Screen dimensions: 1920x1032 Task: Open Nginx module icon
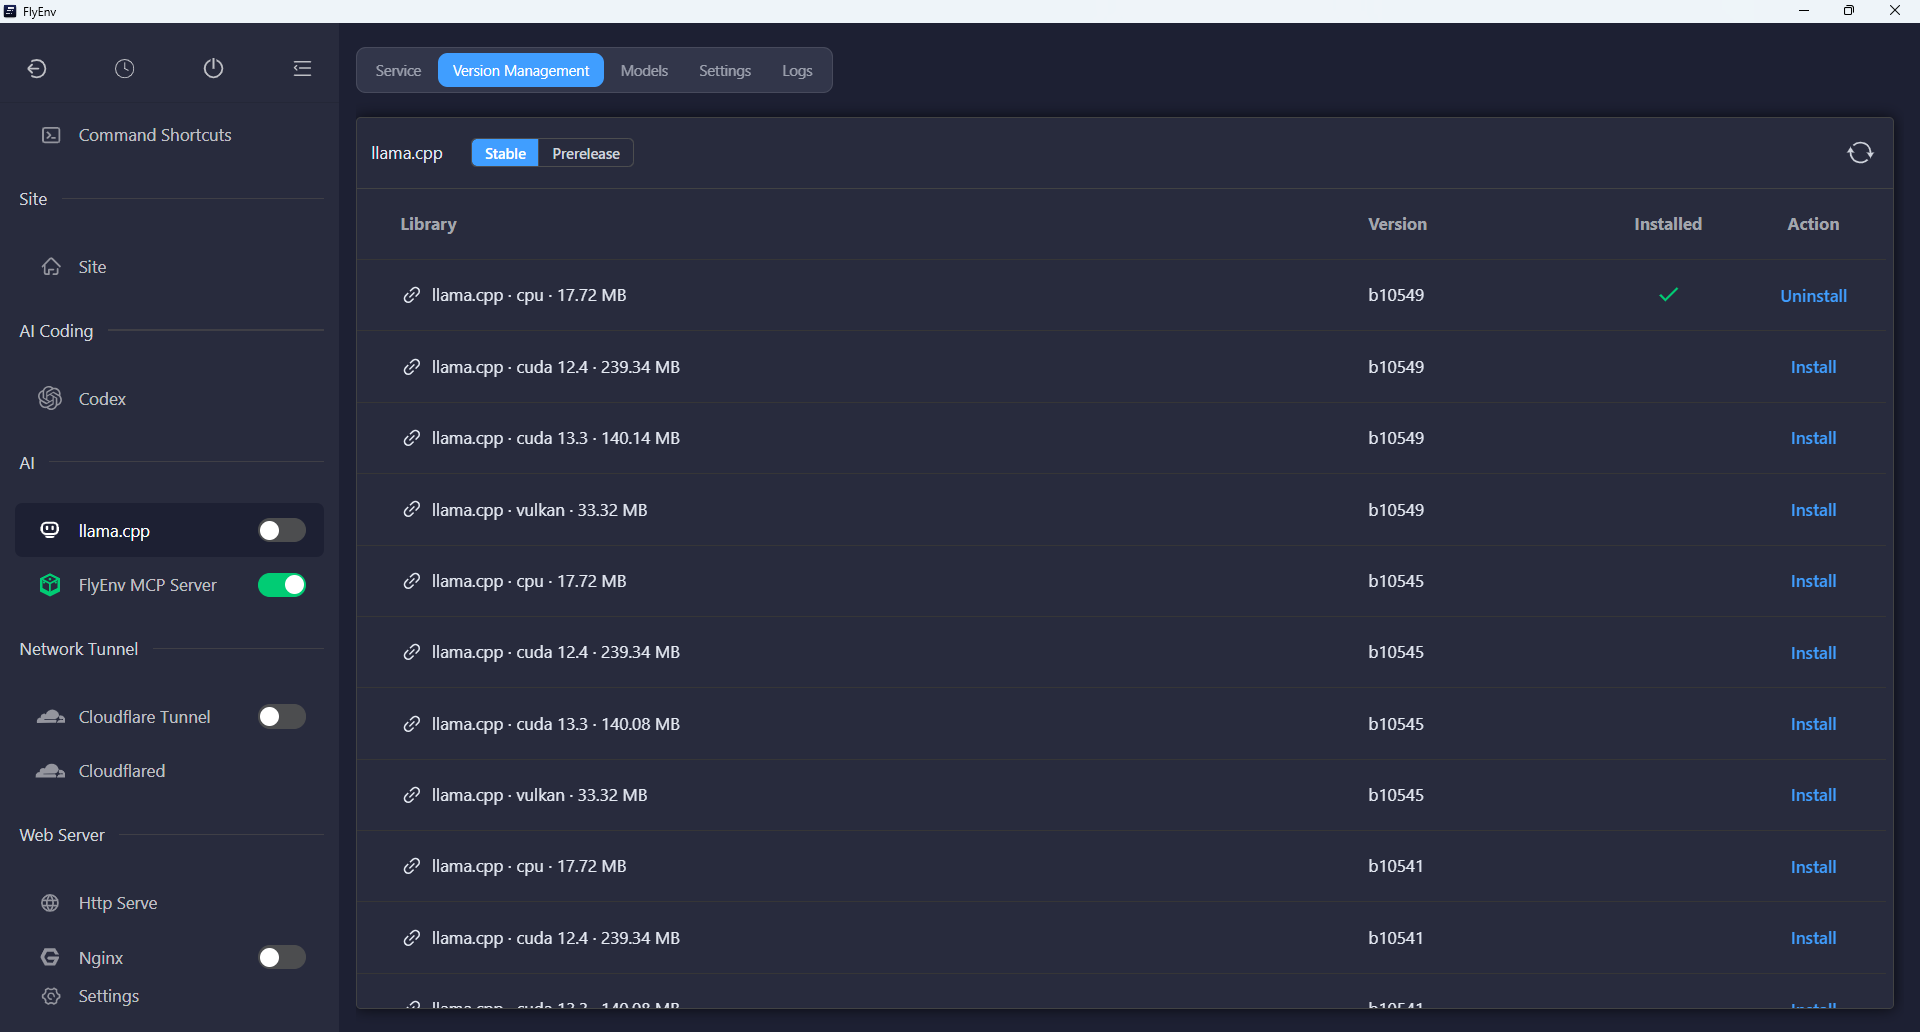50,958
